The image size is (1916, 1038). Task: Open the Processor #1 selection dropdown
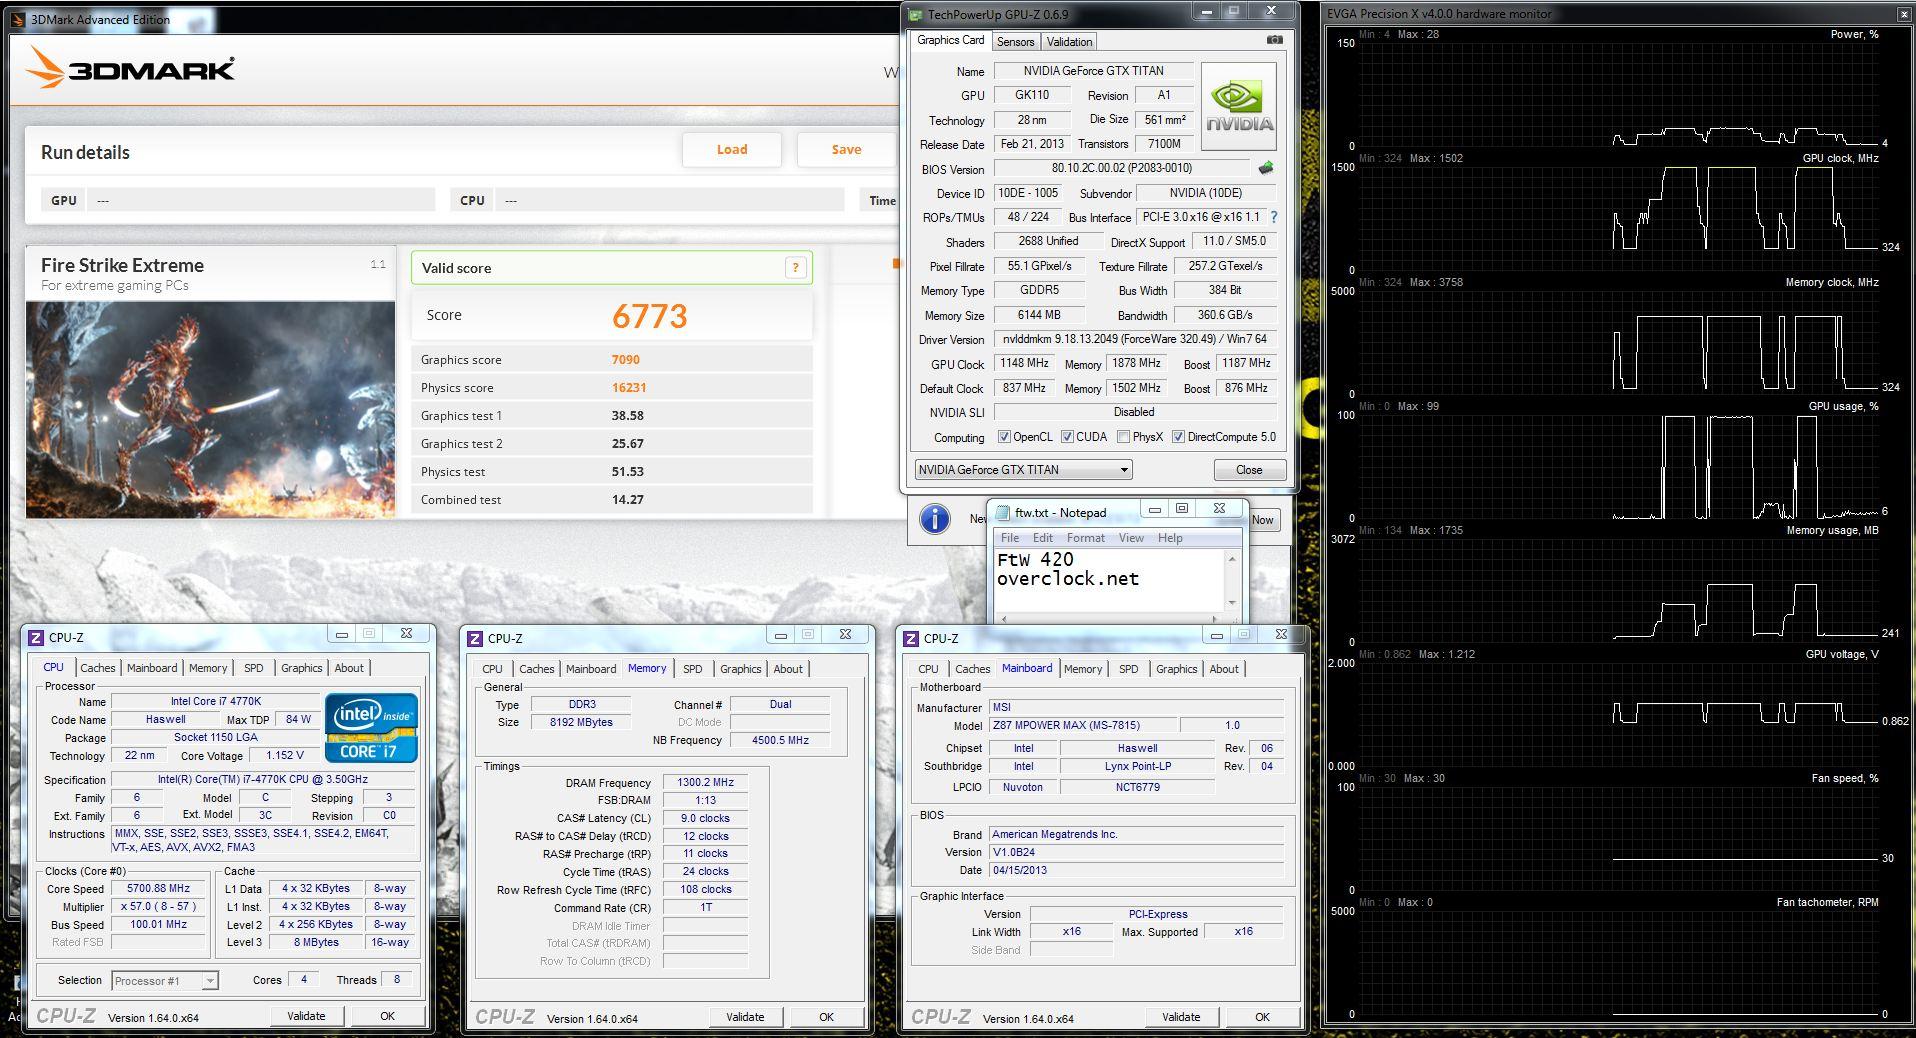(x=165, y=980)
